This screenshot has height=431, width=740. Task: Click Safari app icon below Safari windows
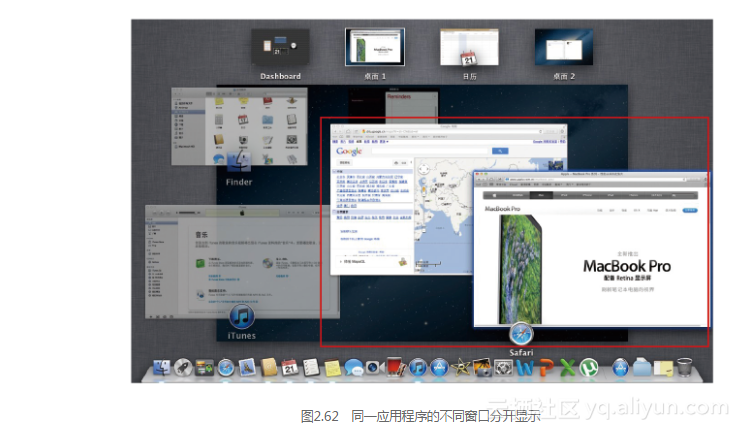click(x=521, y=334)
